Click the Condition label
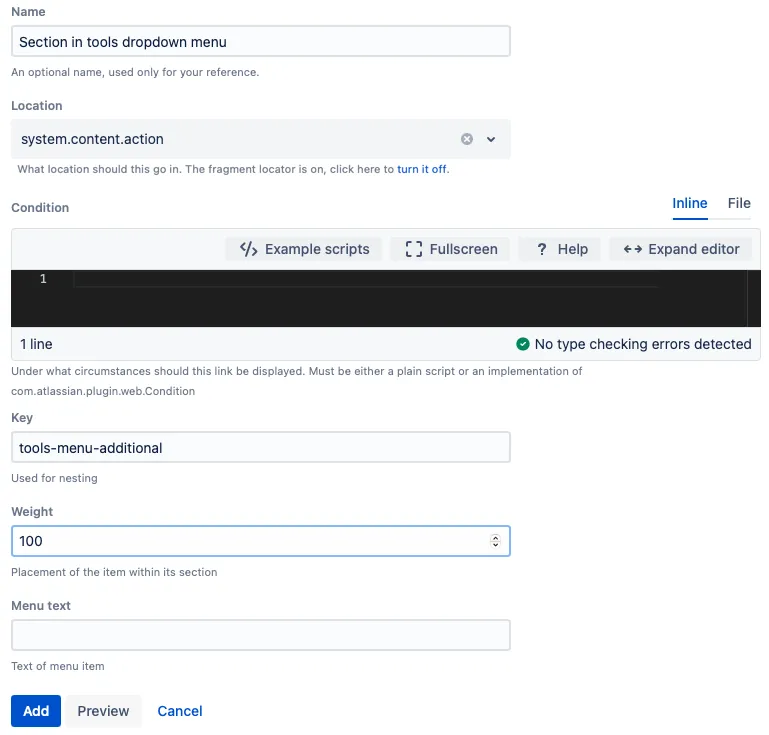The image size is (769, 735). click(40, 208)
